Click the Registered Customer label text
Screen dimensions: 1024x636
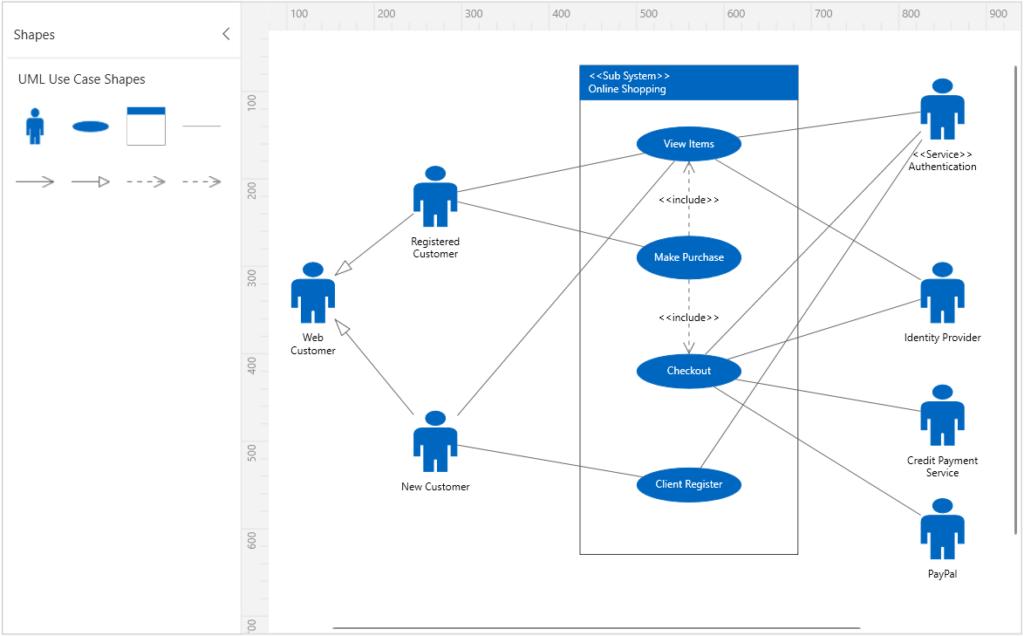tap(435, 247)
